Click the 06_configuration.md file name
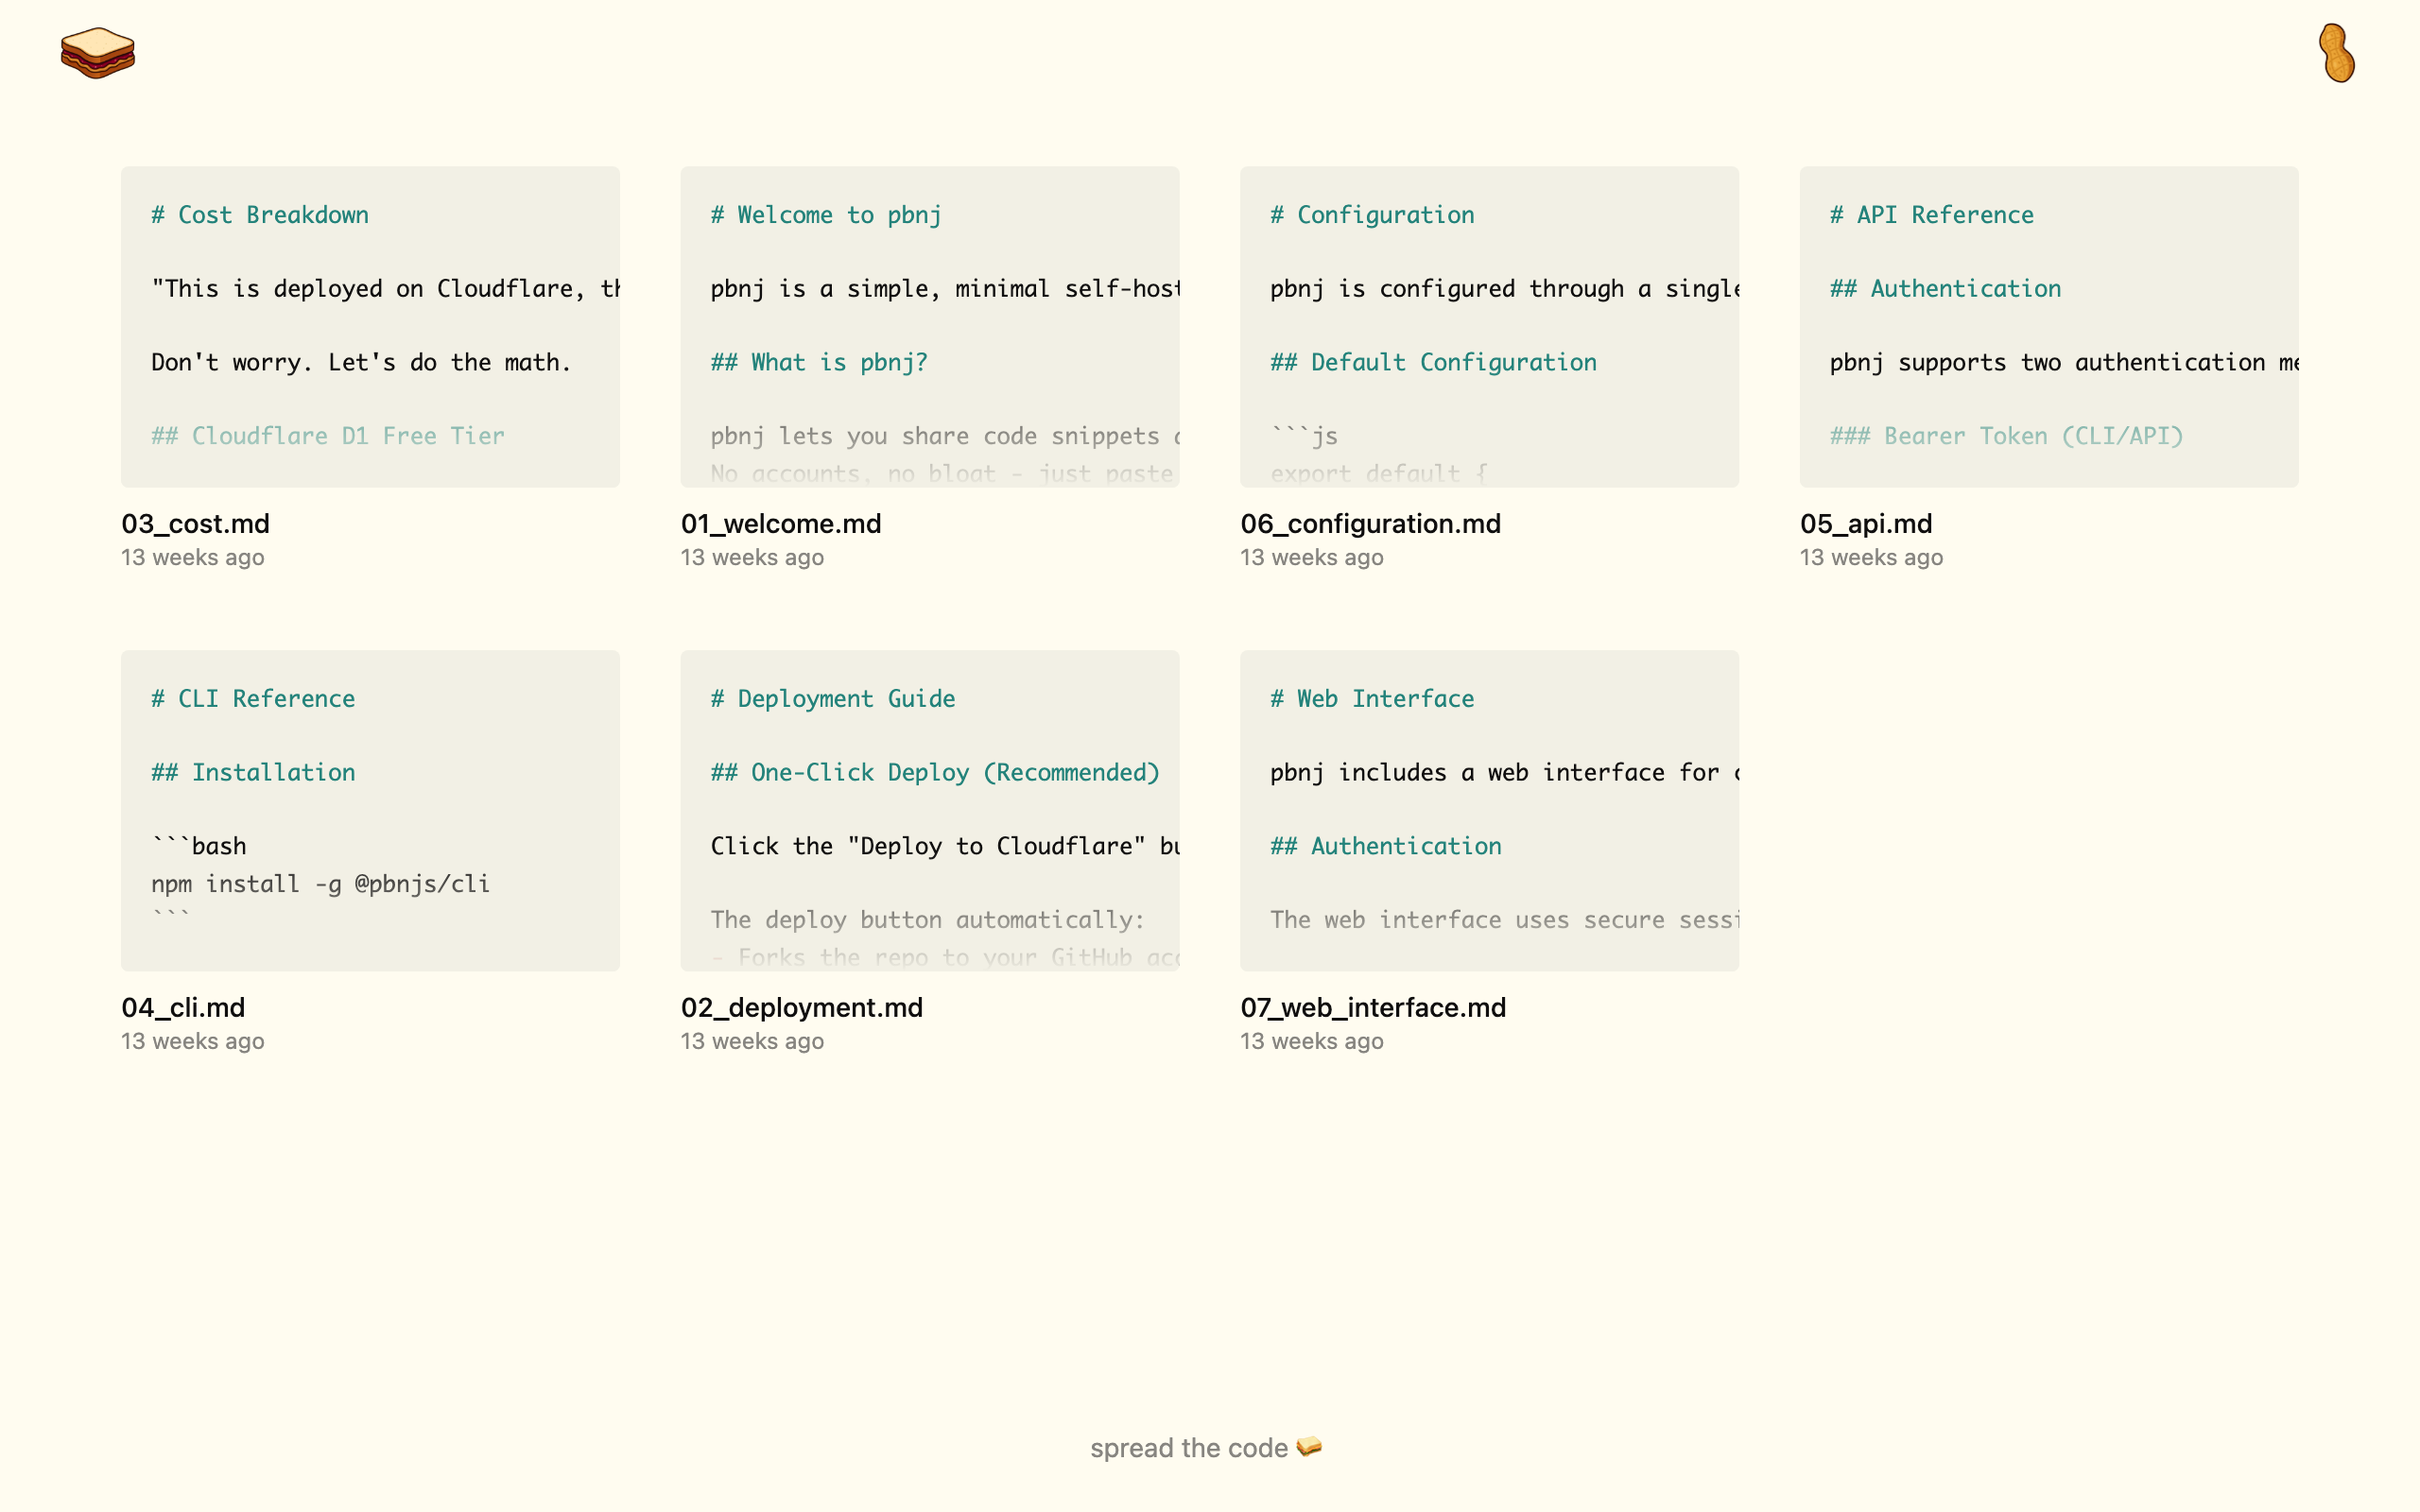Image resolution: width=2420 pixels, height=1512 pixels. pyautogui.click(x=1370, y=524)
